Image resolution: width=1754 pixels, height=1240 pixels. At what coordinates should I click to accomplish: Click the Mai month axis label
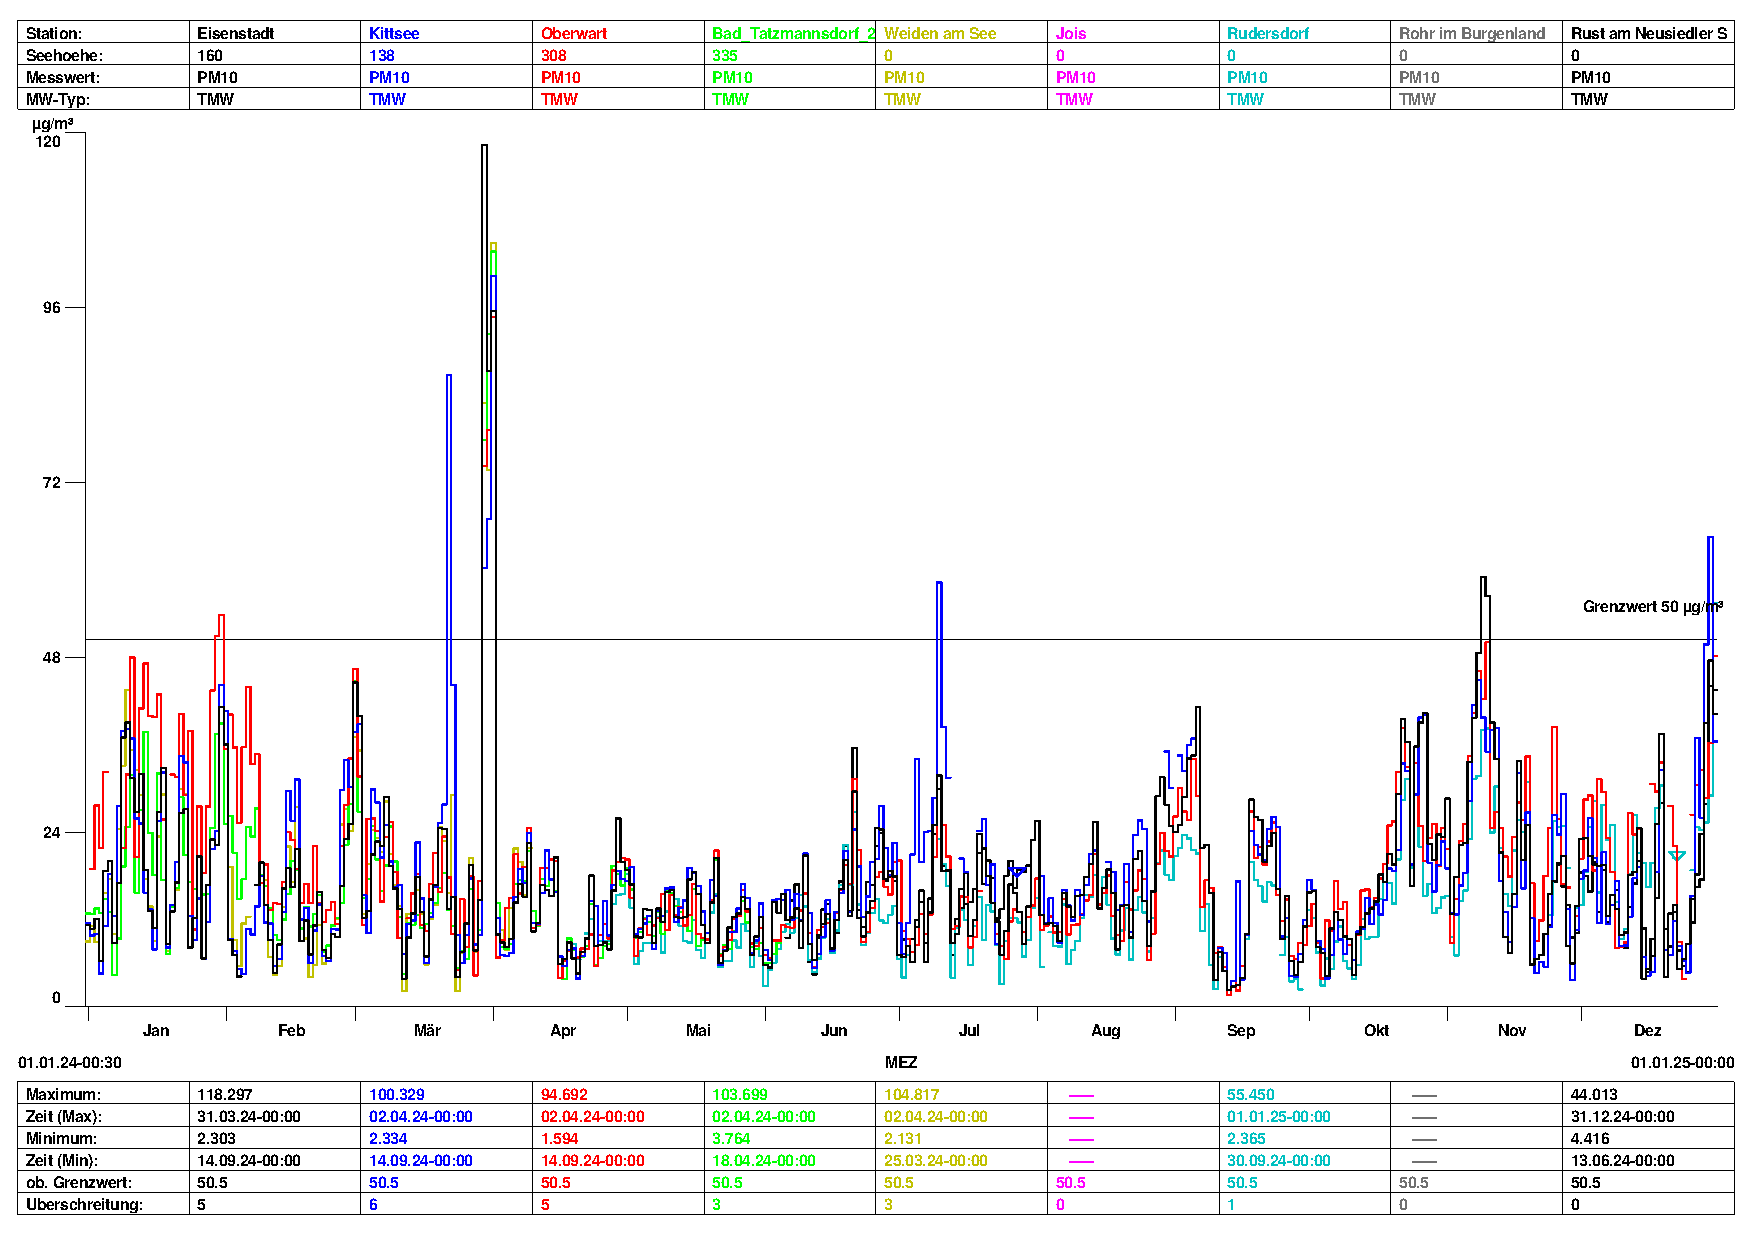point(698,1030)
